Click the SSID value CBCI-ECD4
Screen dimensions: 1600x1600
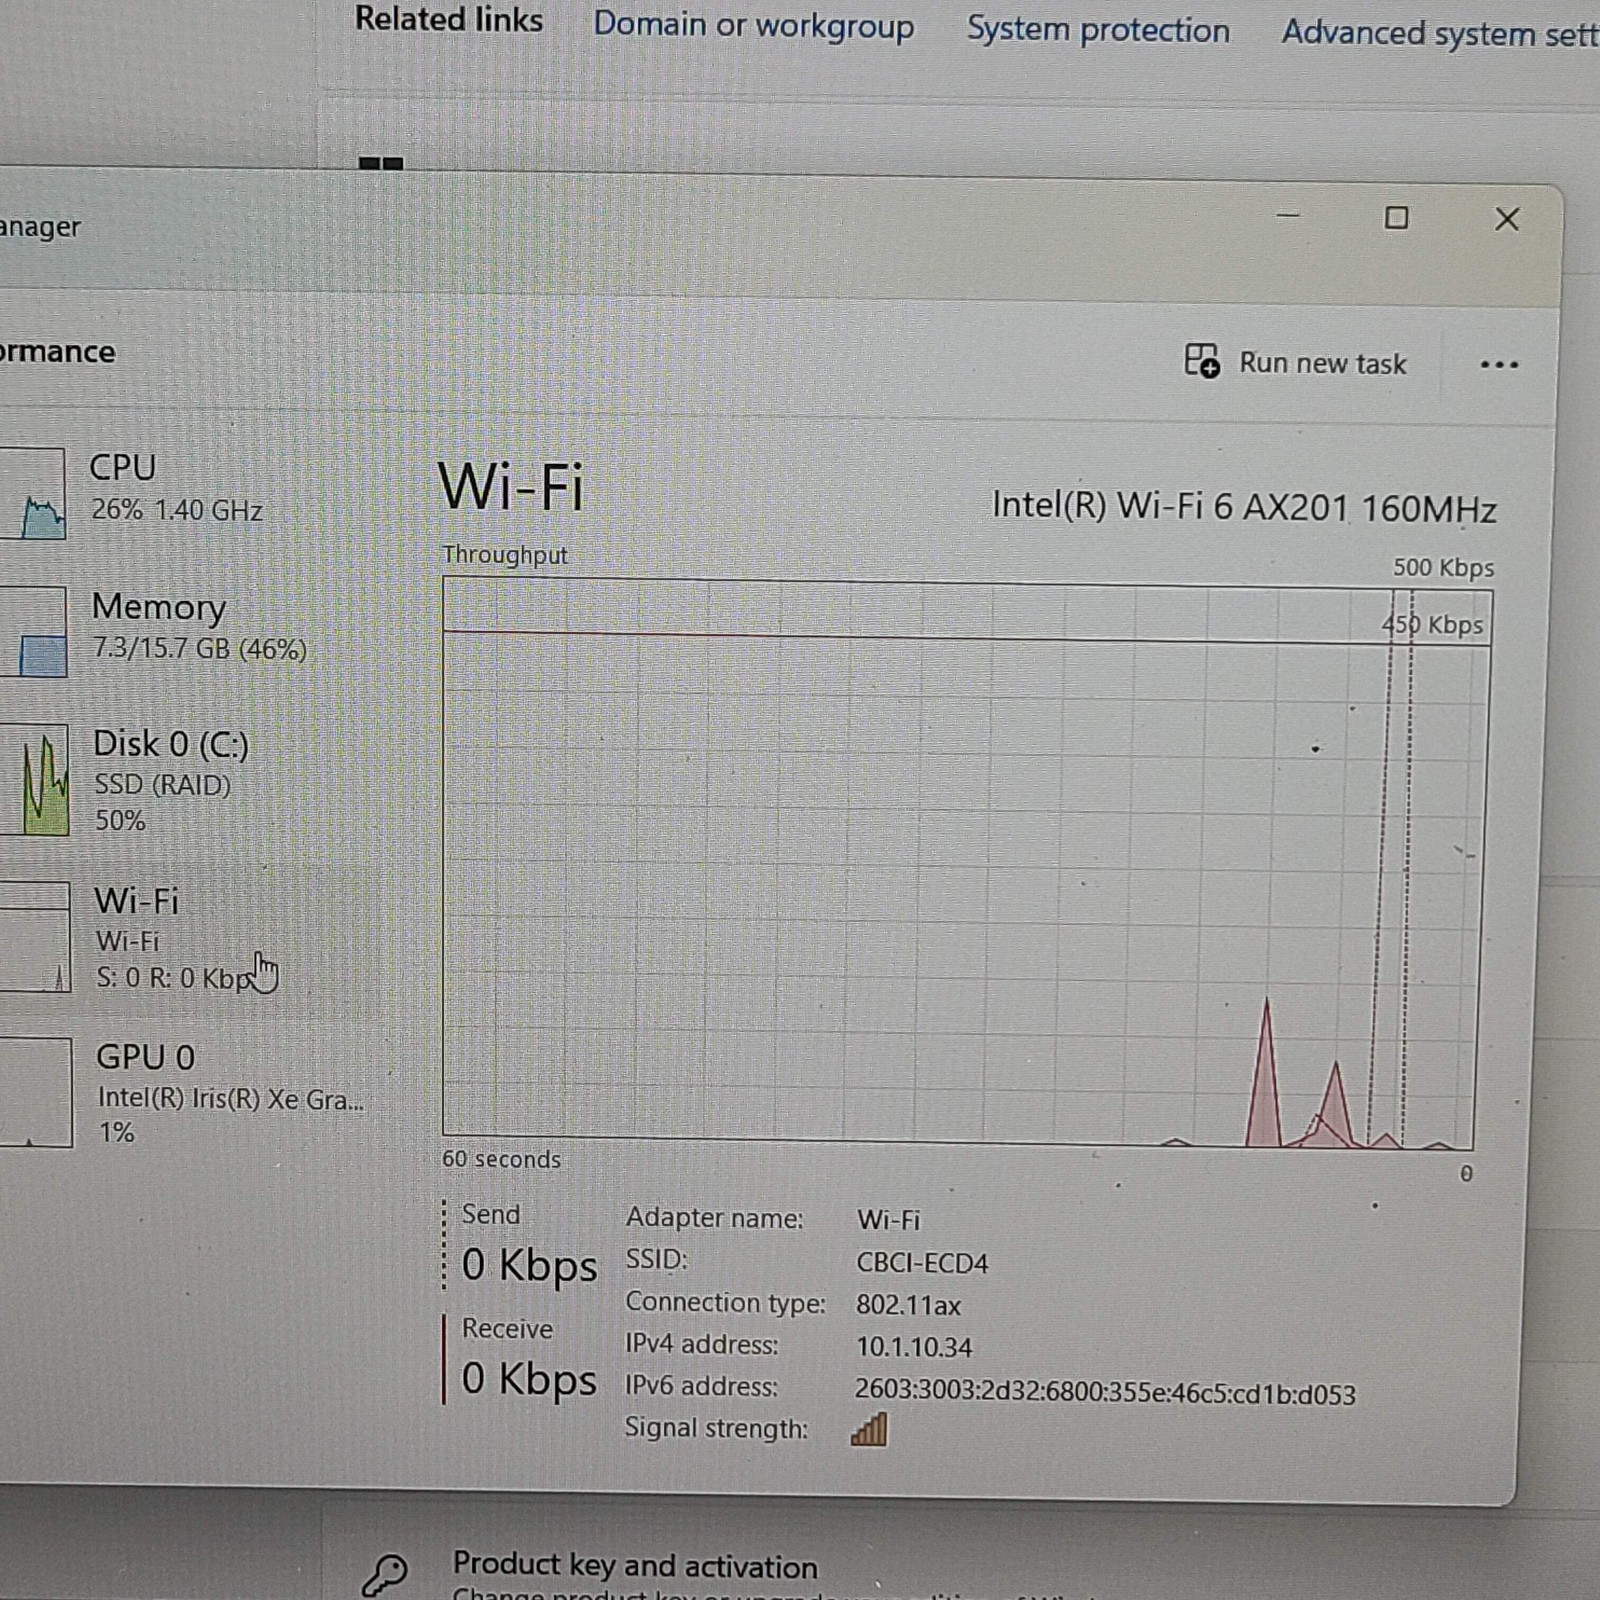(x=922, y=1263)
